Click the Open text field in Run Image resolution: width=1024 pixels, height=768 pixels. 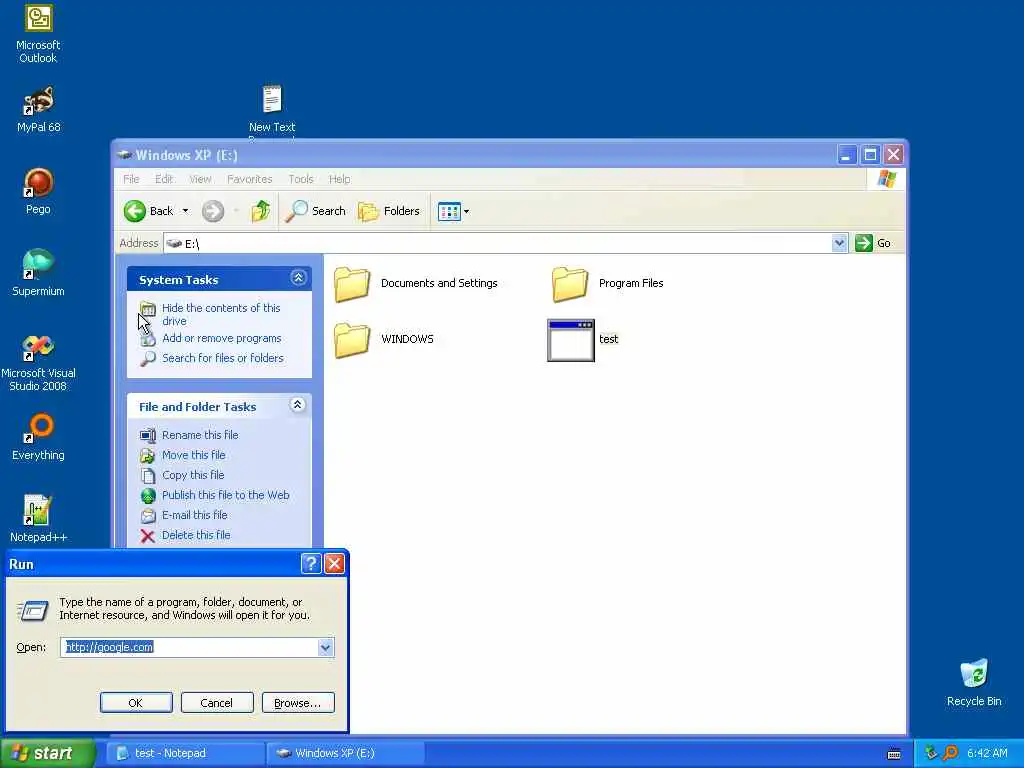[x=189, y=647]
